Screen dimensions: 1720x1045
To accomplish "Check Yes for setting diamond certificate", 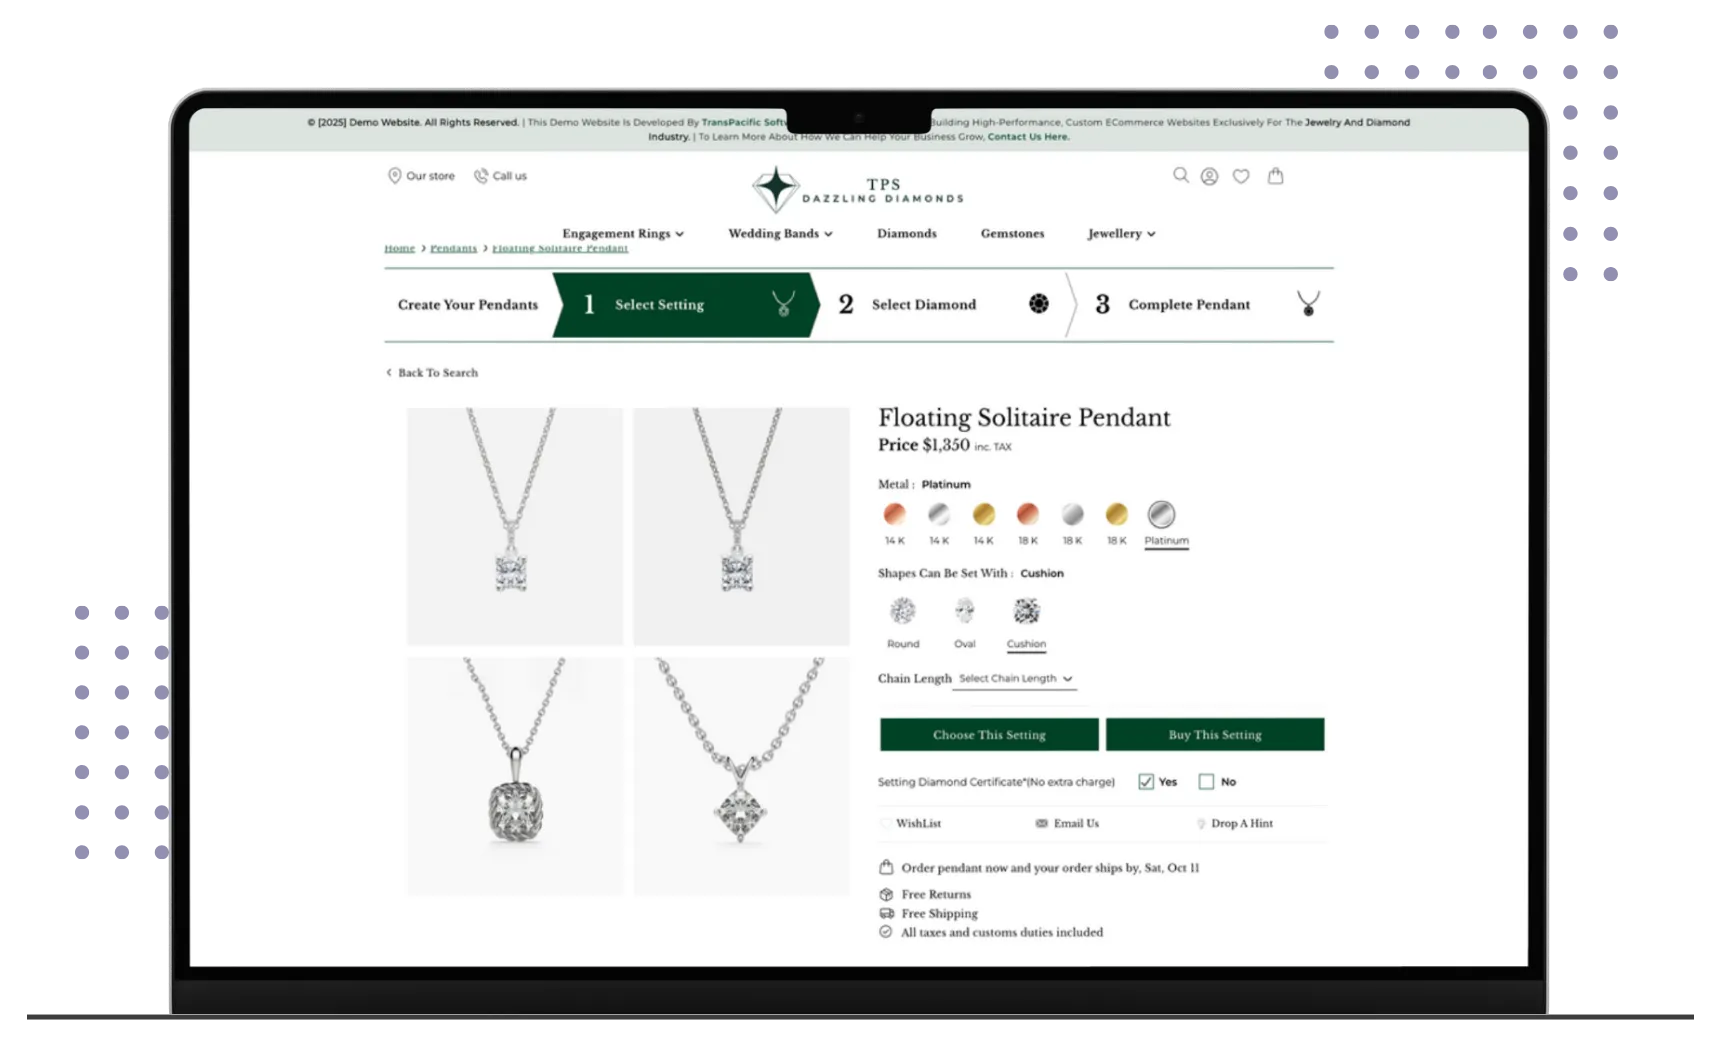I will pyautogui.click(x=1146, y=782).
